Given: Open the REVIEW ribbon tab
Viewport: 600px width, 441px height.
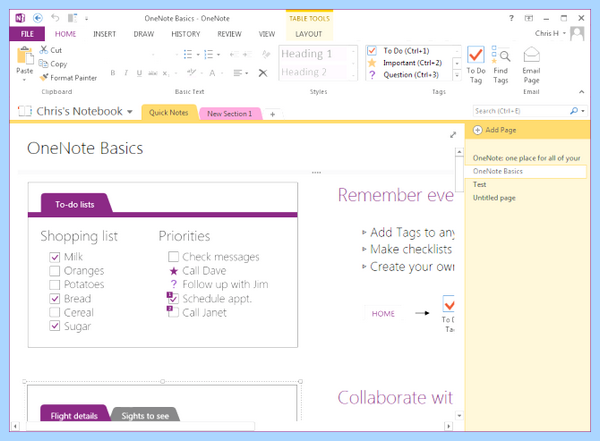Looking at the screenshot, I should [230, 34].
